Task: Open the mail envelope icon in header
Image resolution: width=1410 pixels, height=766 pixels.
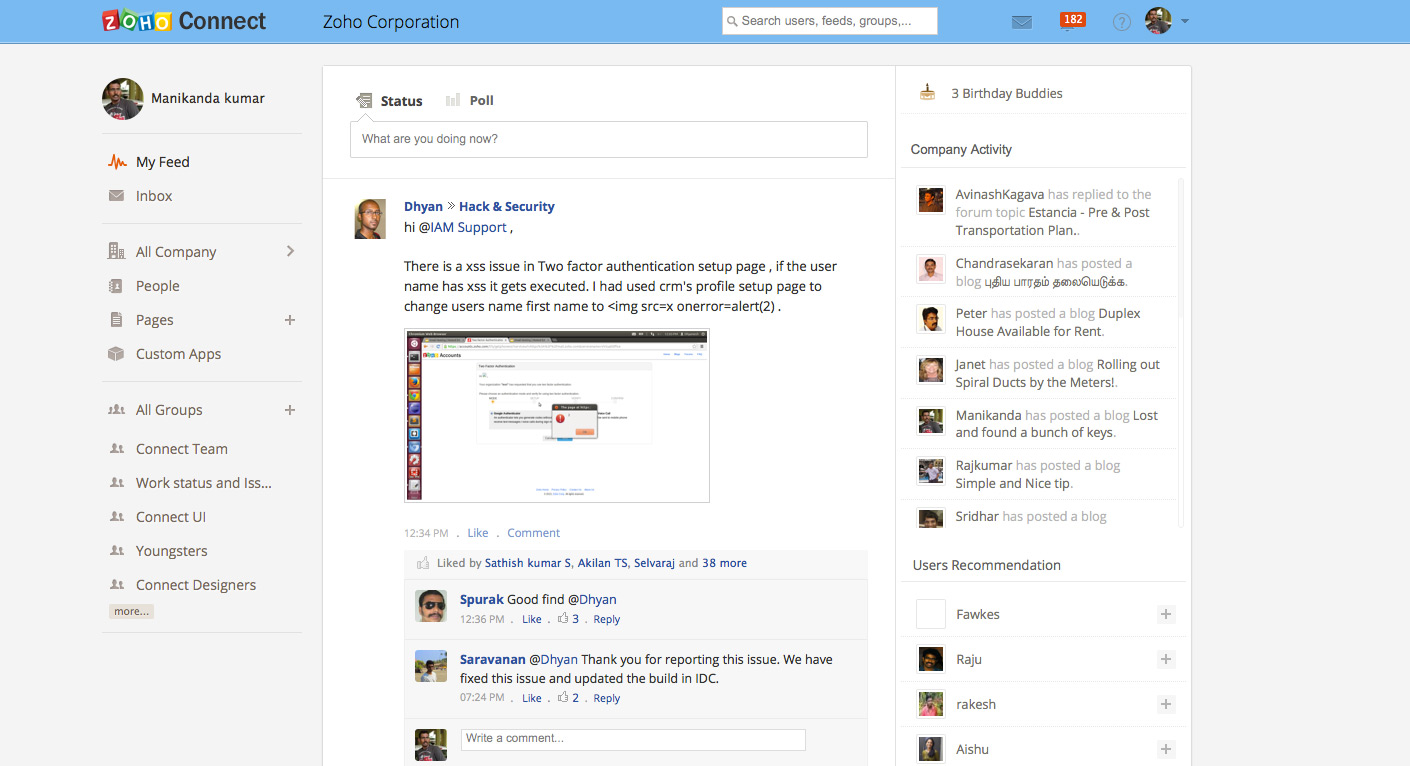Action: coord(1021,22)
